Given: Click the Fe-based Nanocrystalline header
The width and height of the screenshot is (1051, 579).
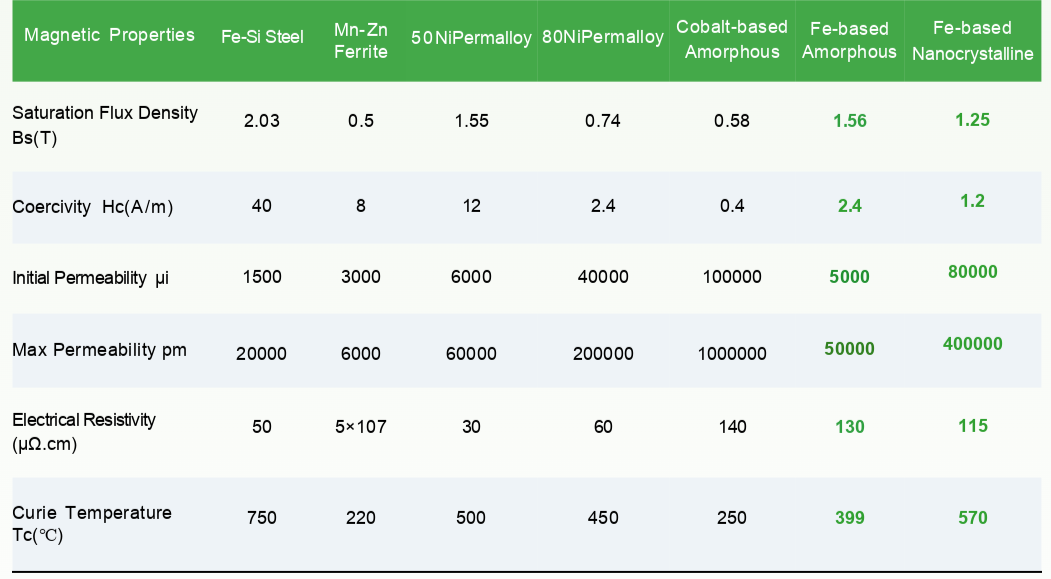Looking at the screenshot, I should [973, 41].
